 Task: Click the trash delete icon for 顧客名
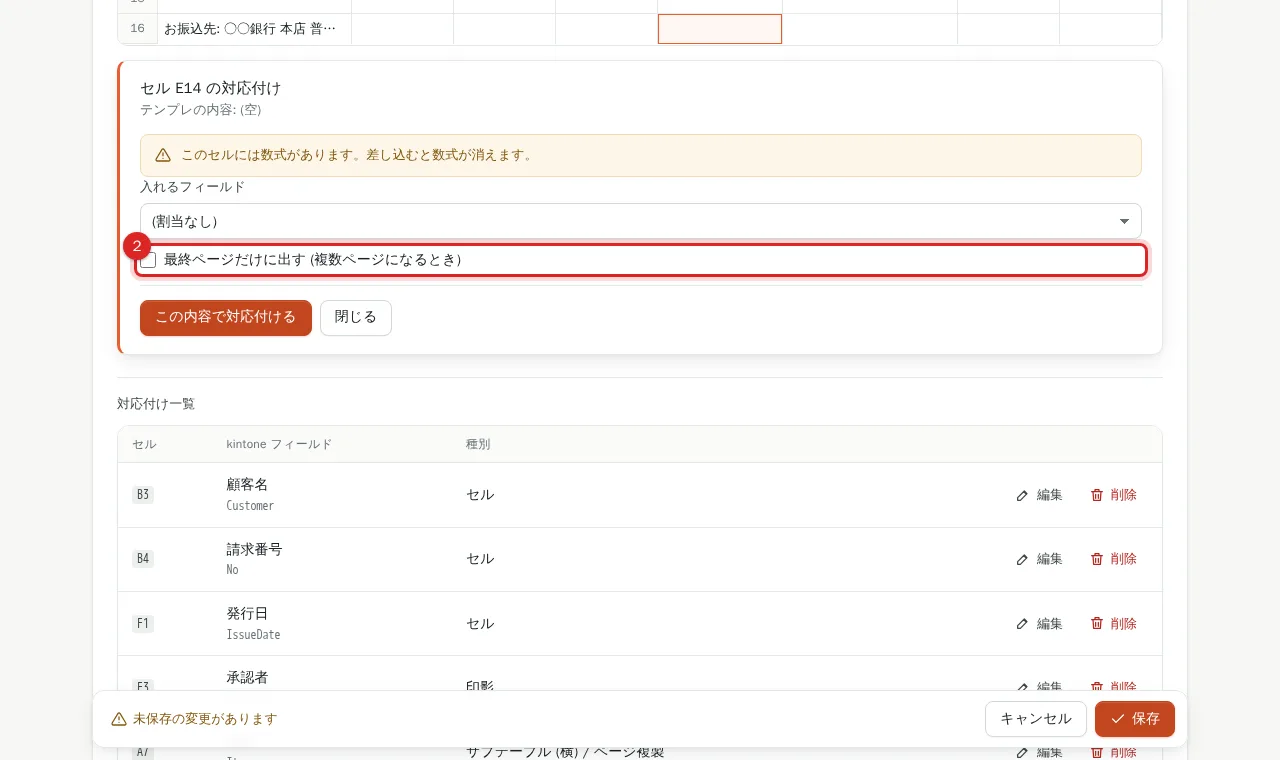(1097, 495)
